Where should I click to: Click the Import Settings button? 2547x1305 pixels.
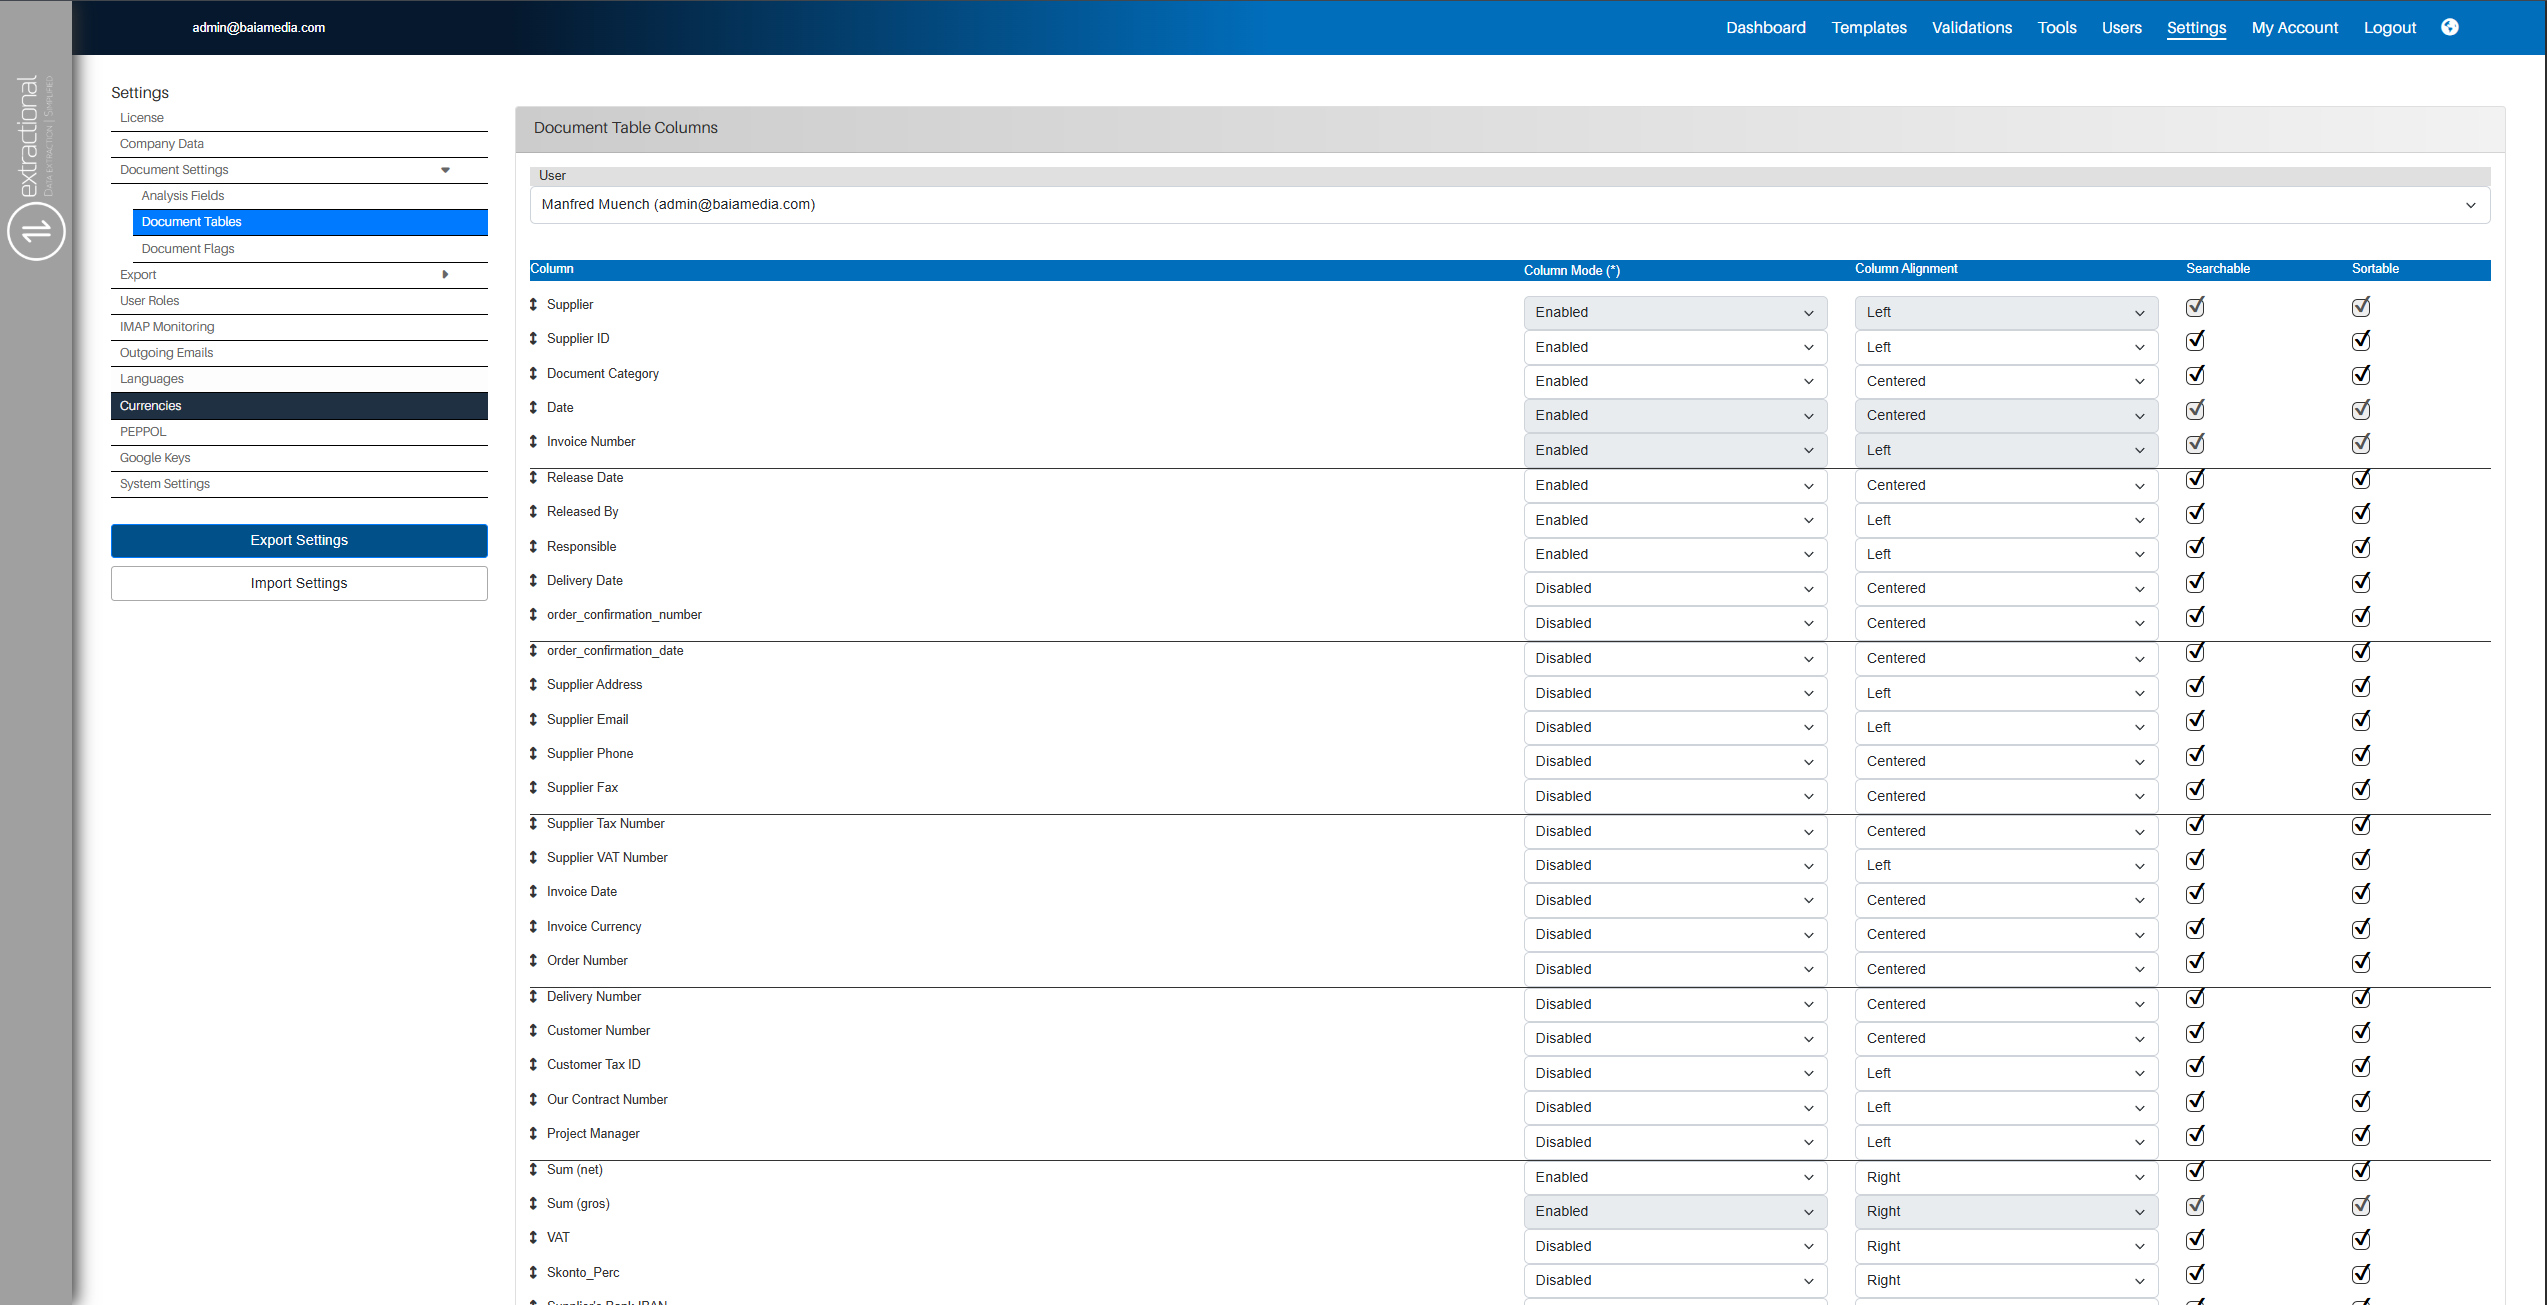pos(299,583)
